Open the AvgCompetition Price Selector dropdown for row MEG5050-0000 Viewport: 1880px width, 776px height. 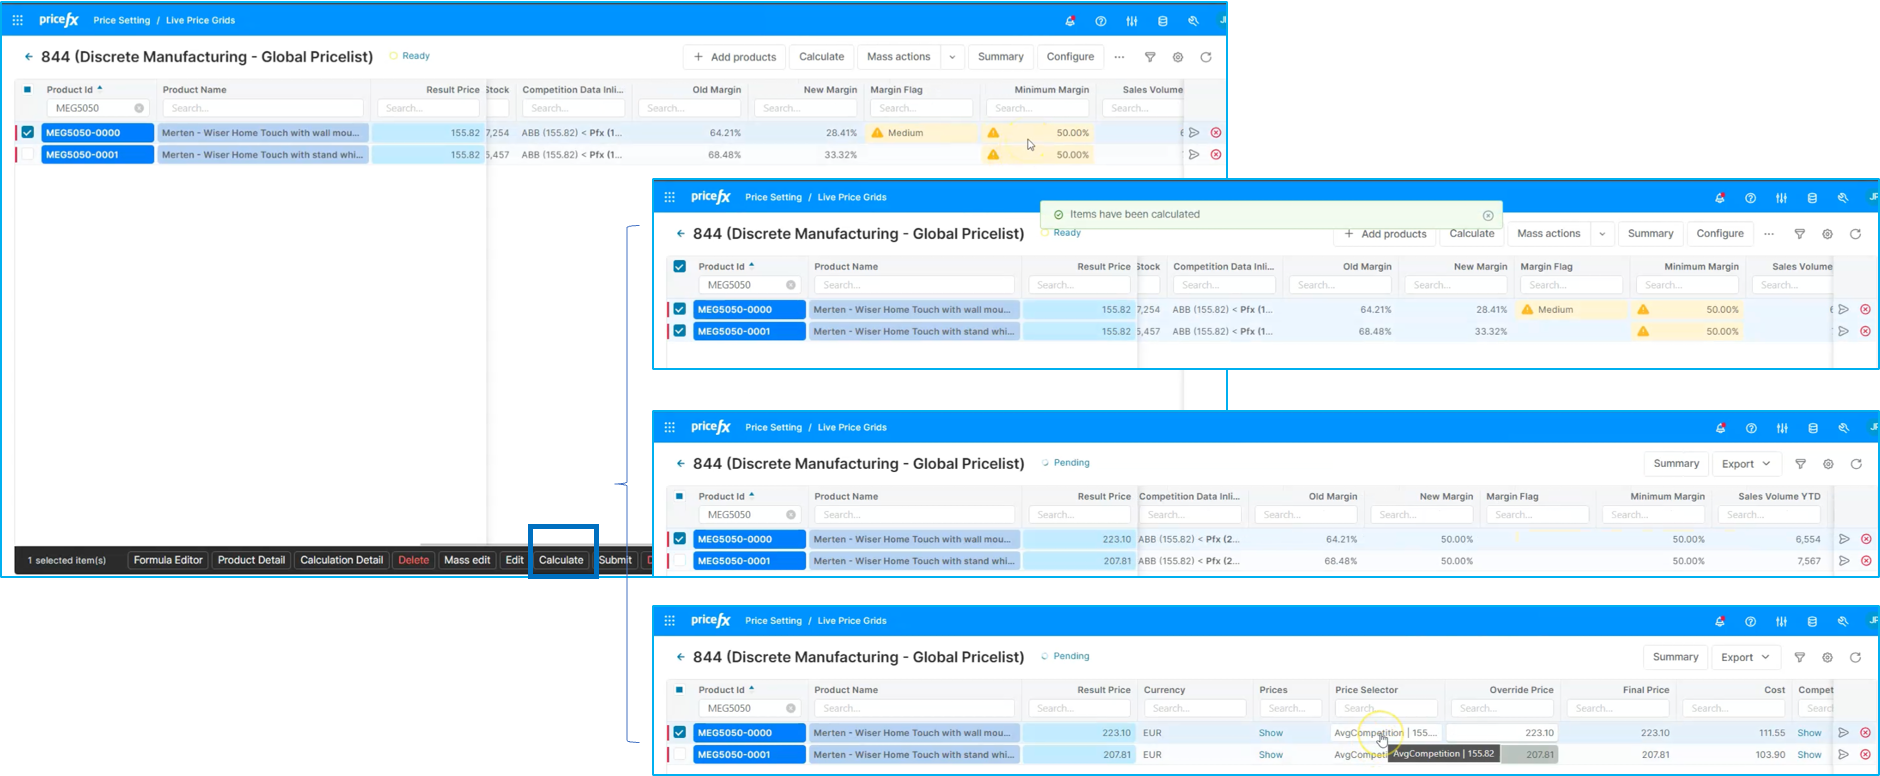click(x=1385, y=733)
